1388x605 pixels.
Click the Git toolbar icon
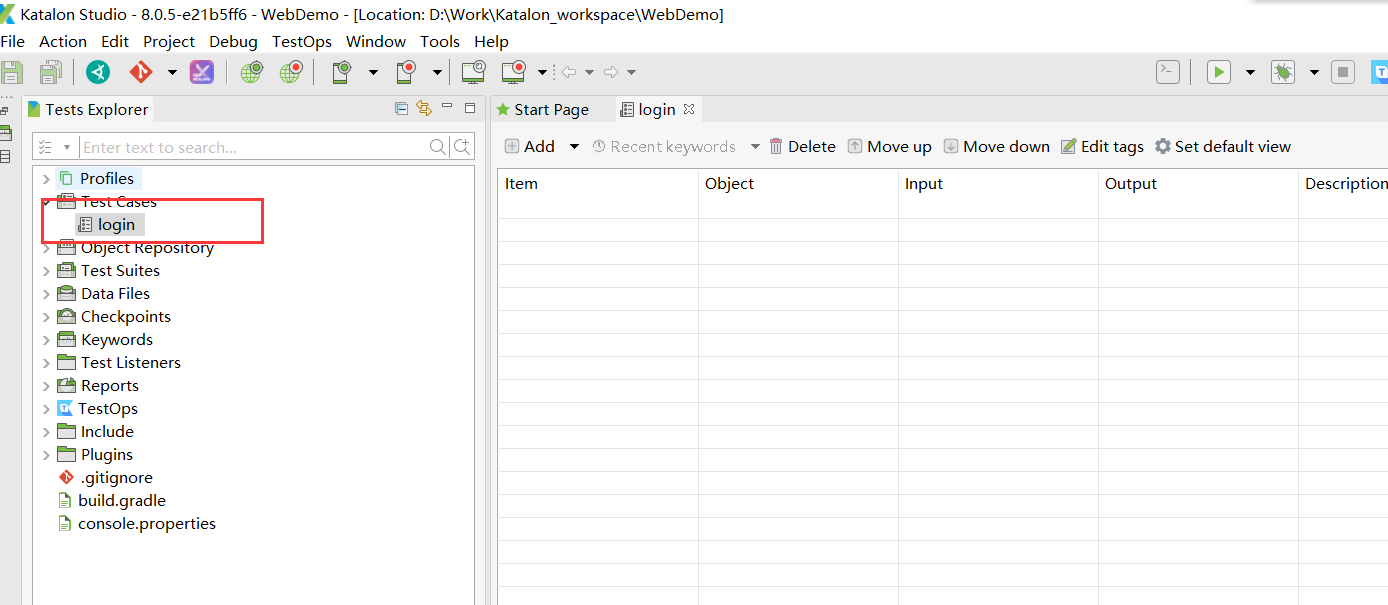point(141,72)
